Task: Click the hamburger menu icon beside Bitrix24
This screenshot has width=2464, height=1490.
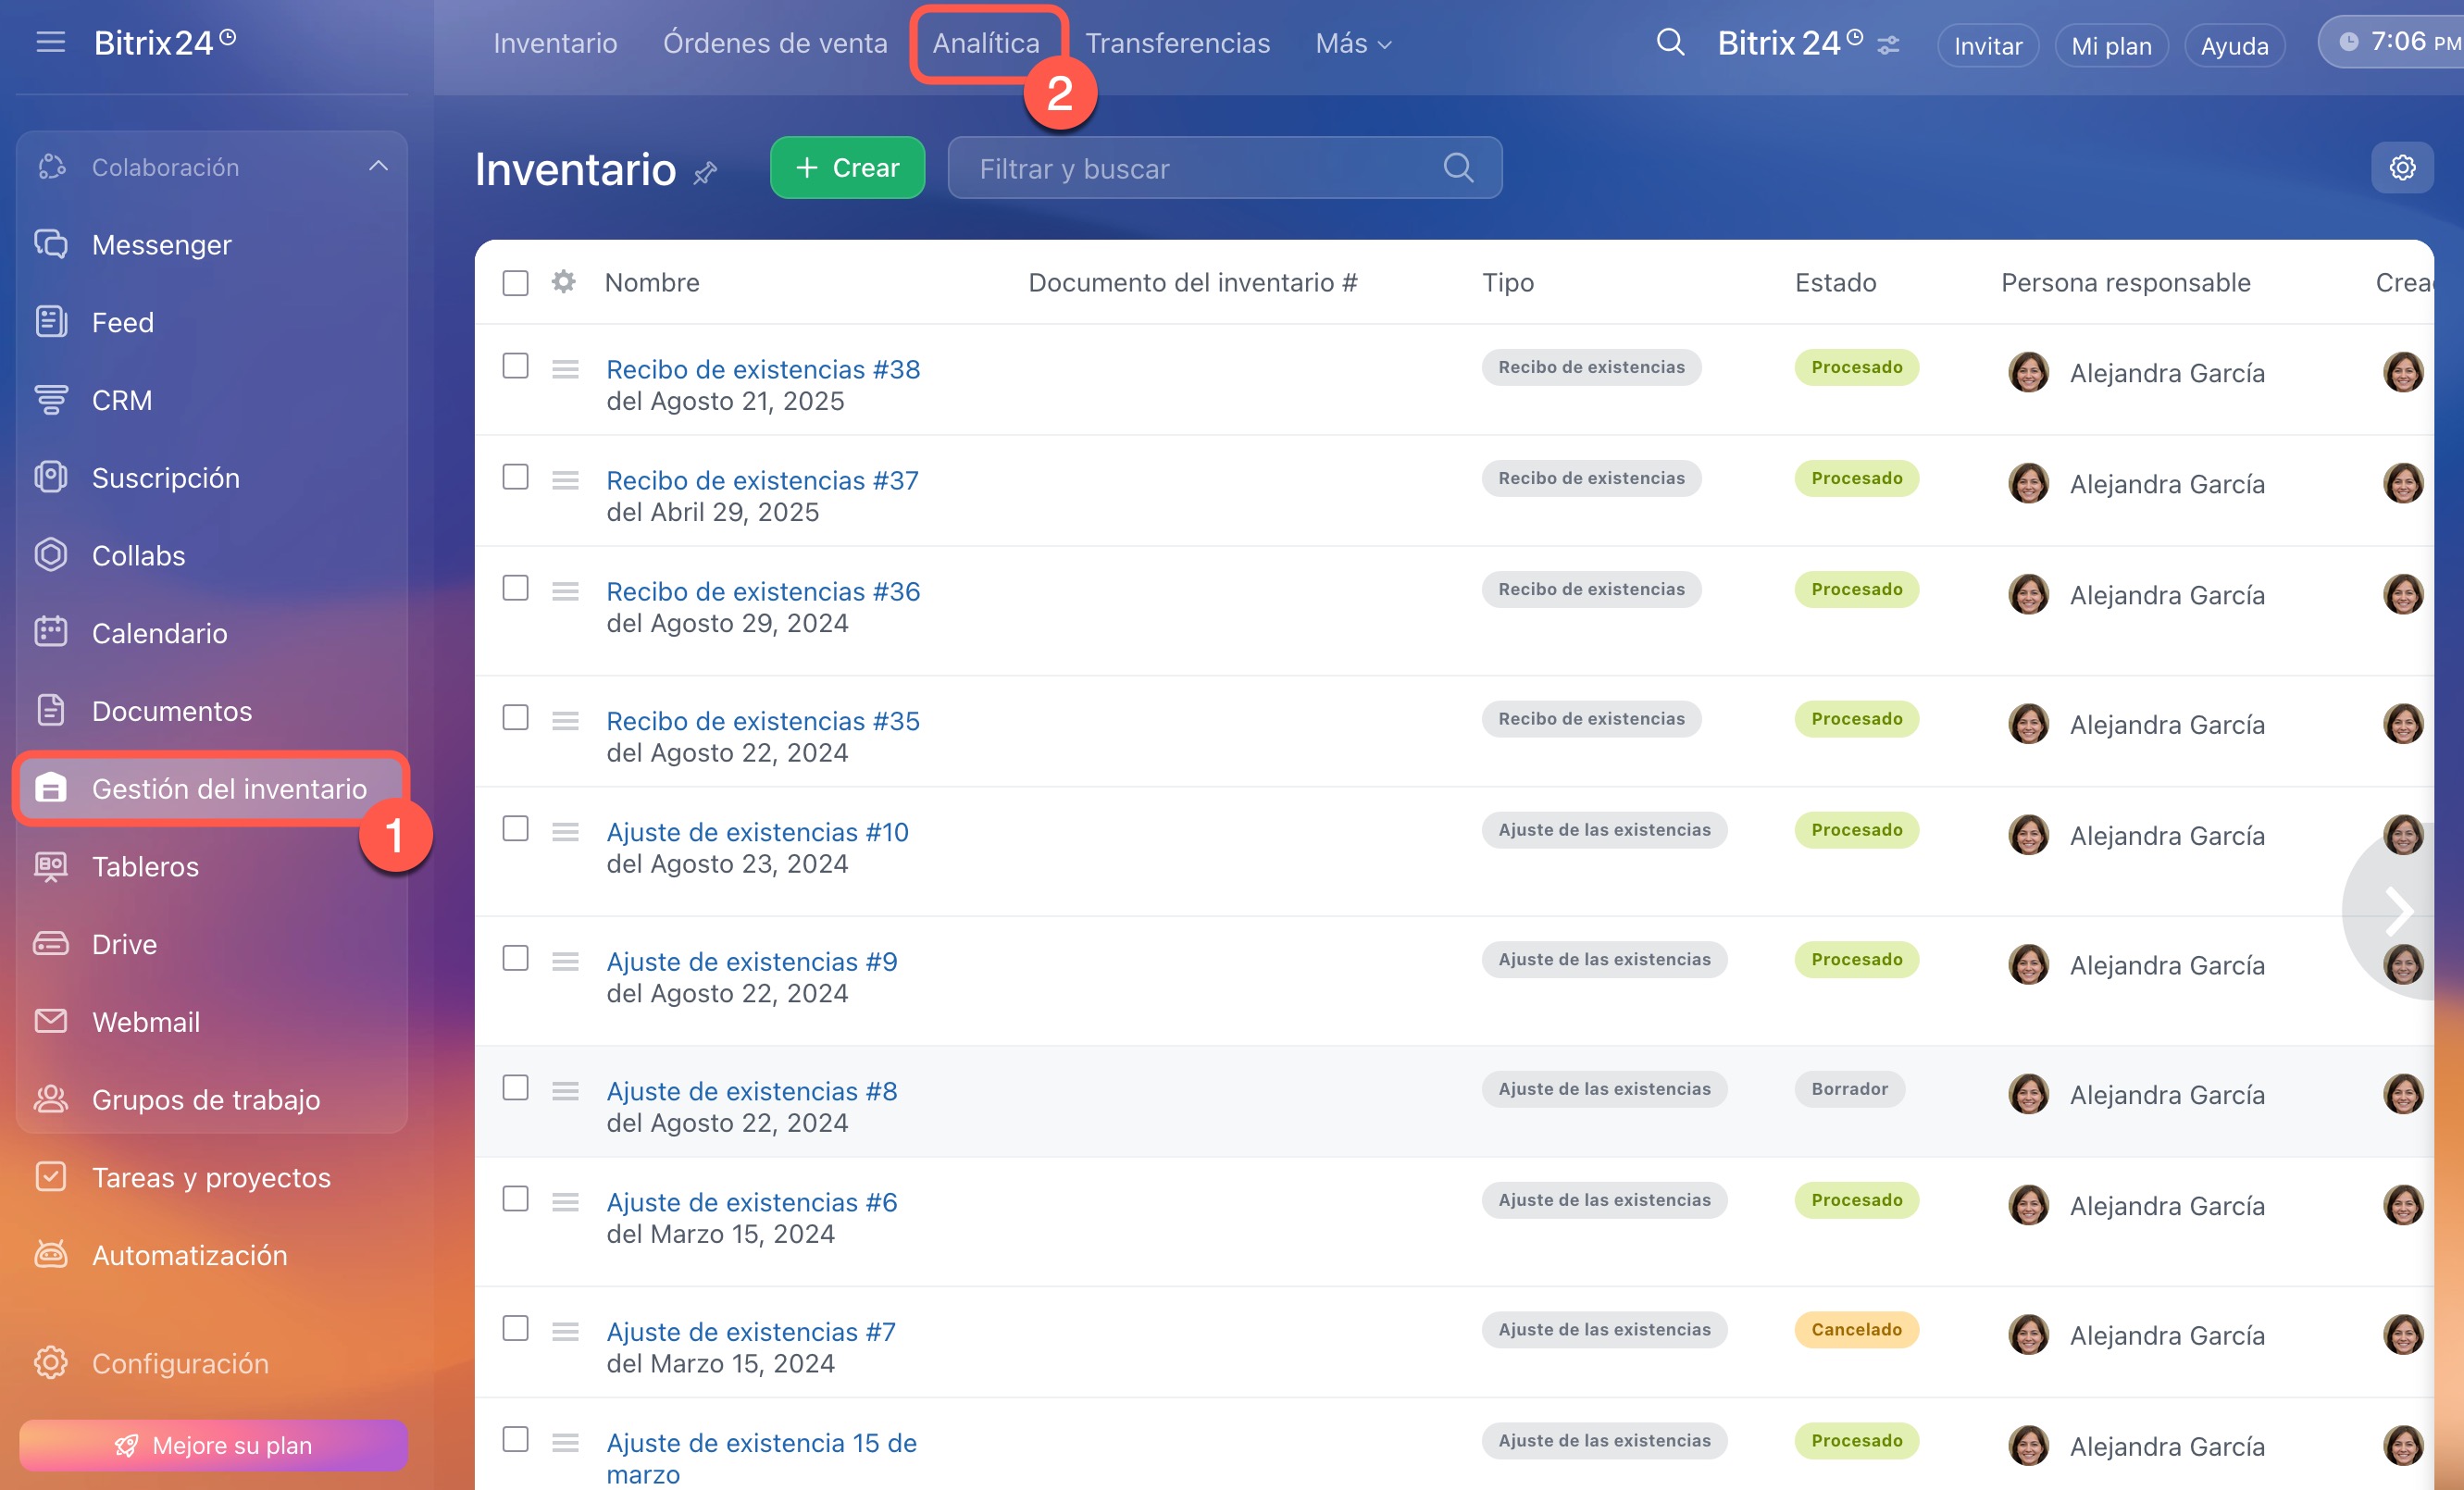Action: (50, 42)
